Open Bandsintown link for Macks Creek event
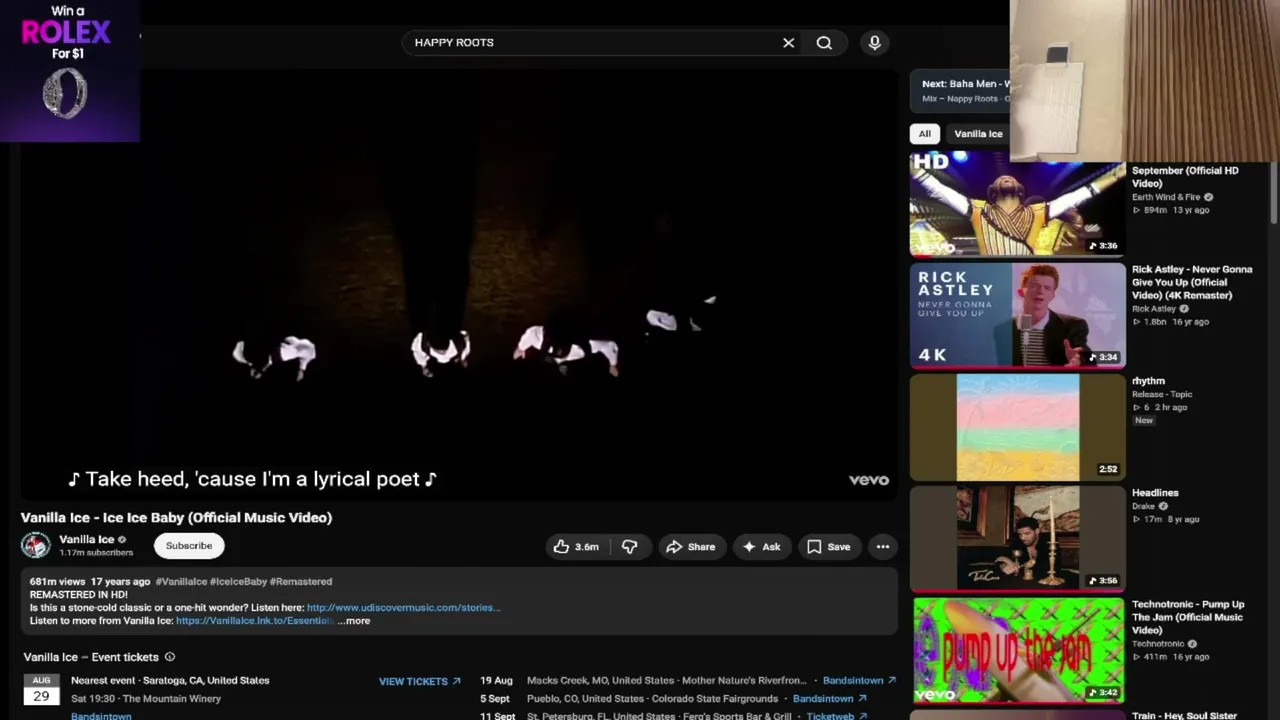 (x=859, y=681)
